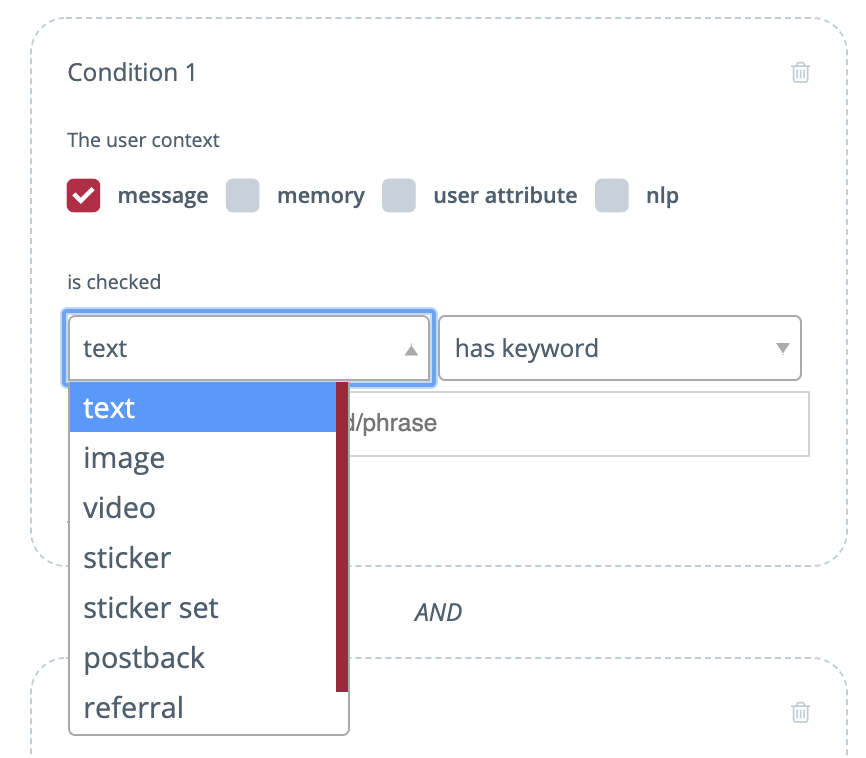Screen dimensions: 866x758
Task: Choose image from the dropdown list
Action: [x=202, y=458]
